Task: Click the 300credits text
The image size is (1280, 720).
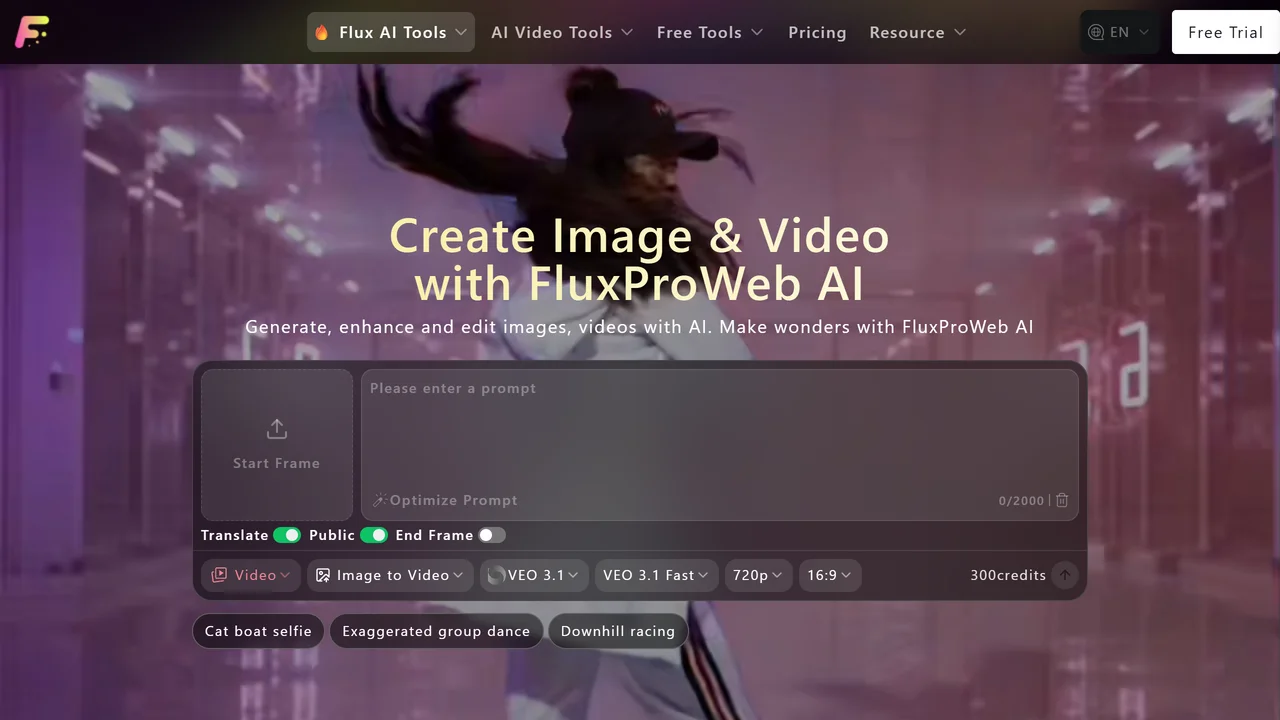Action: (x=1008, y=575)
